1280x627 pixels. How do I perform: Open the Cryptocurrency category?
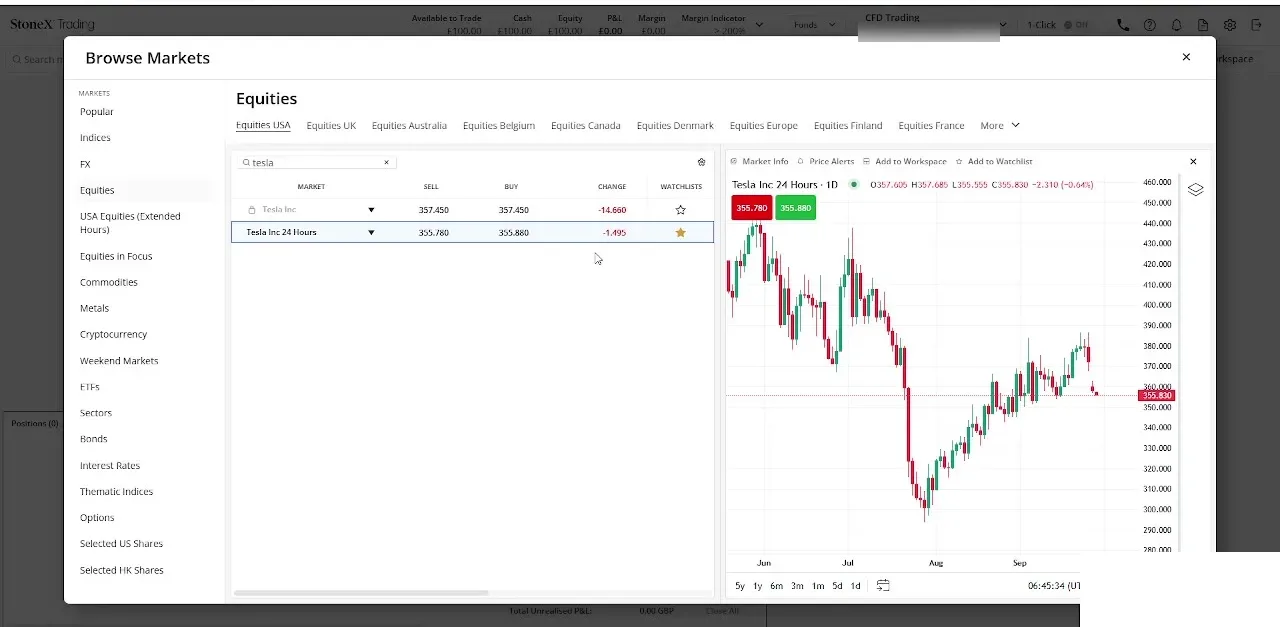click(x=113, y=334)
